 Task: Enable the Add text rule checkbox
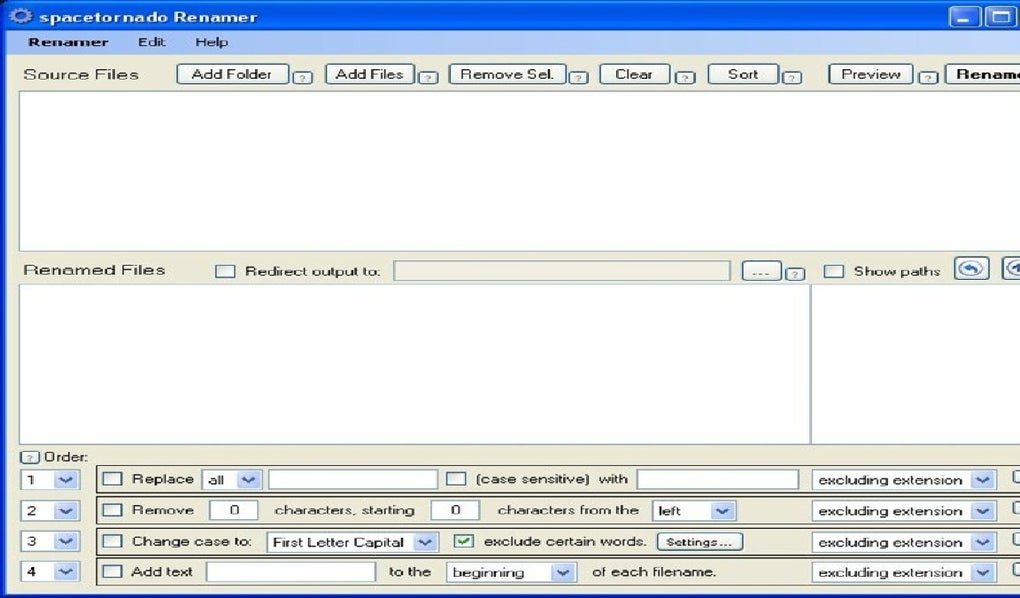point(113,571)
